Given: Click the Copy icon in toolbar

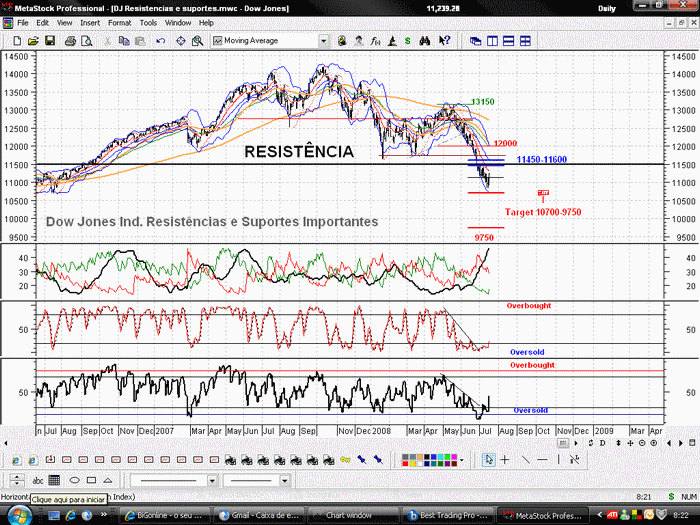Looking at the screenshot, I should click(124, 41).
